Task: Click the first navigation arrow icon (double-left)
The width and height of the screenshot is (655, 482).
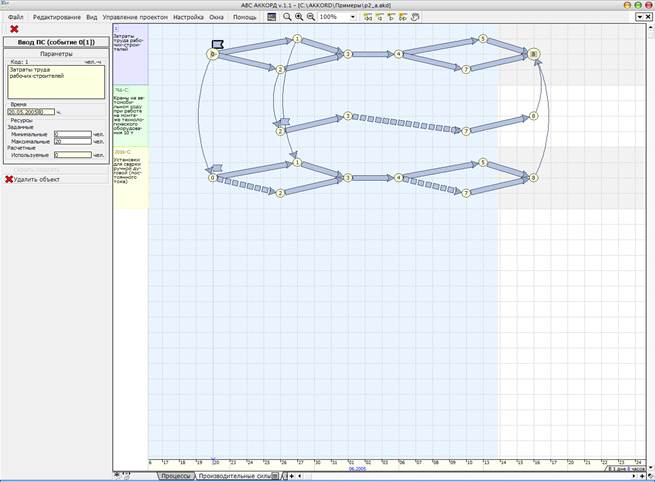Action: click(x=368, y=17)
